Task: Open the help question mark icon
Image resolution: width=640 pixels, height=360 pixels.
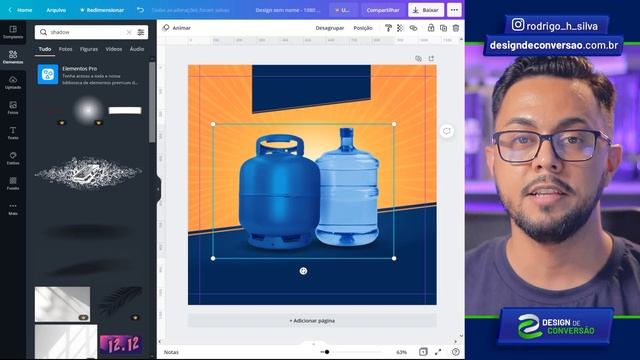Action: 456,352
